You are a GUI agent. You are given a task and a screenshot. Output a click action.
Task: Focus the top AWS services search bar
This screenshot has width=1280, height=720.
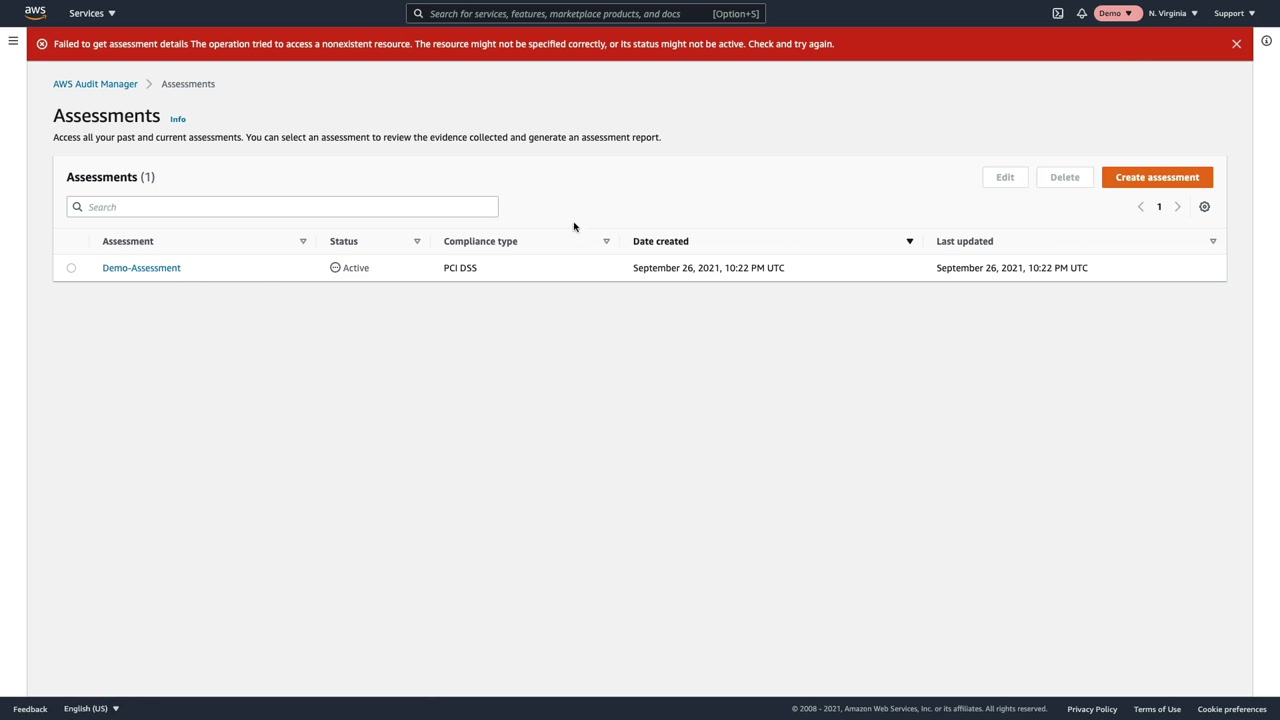586,13
